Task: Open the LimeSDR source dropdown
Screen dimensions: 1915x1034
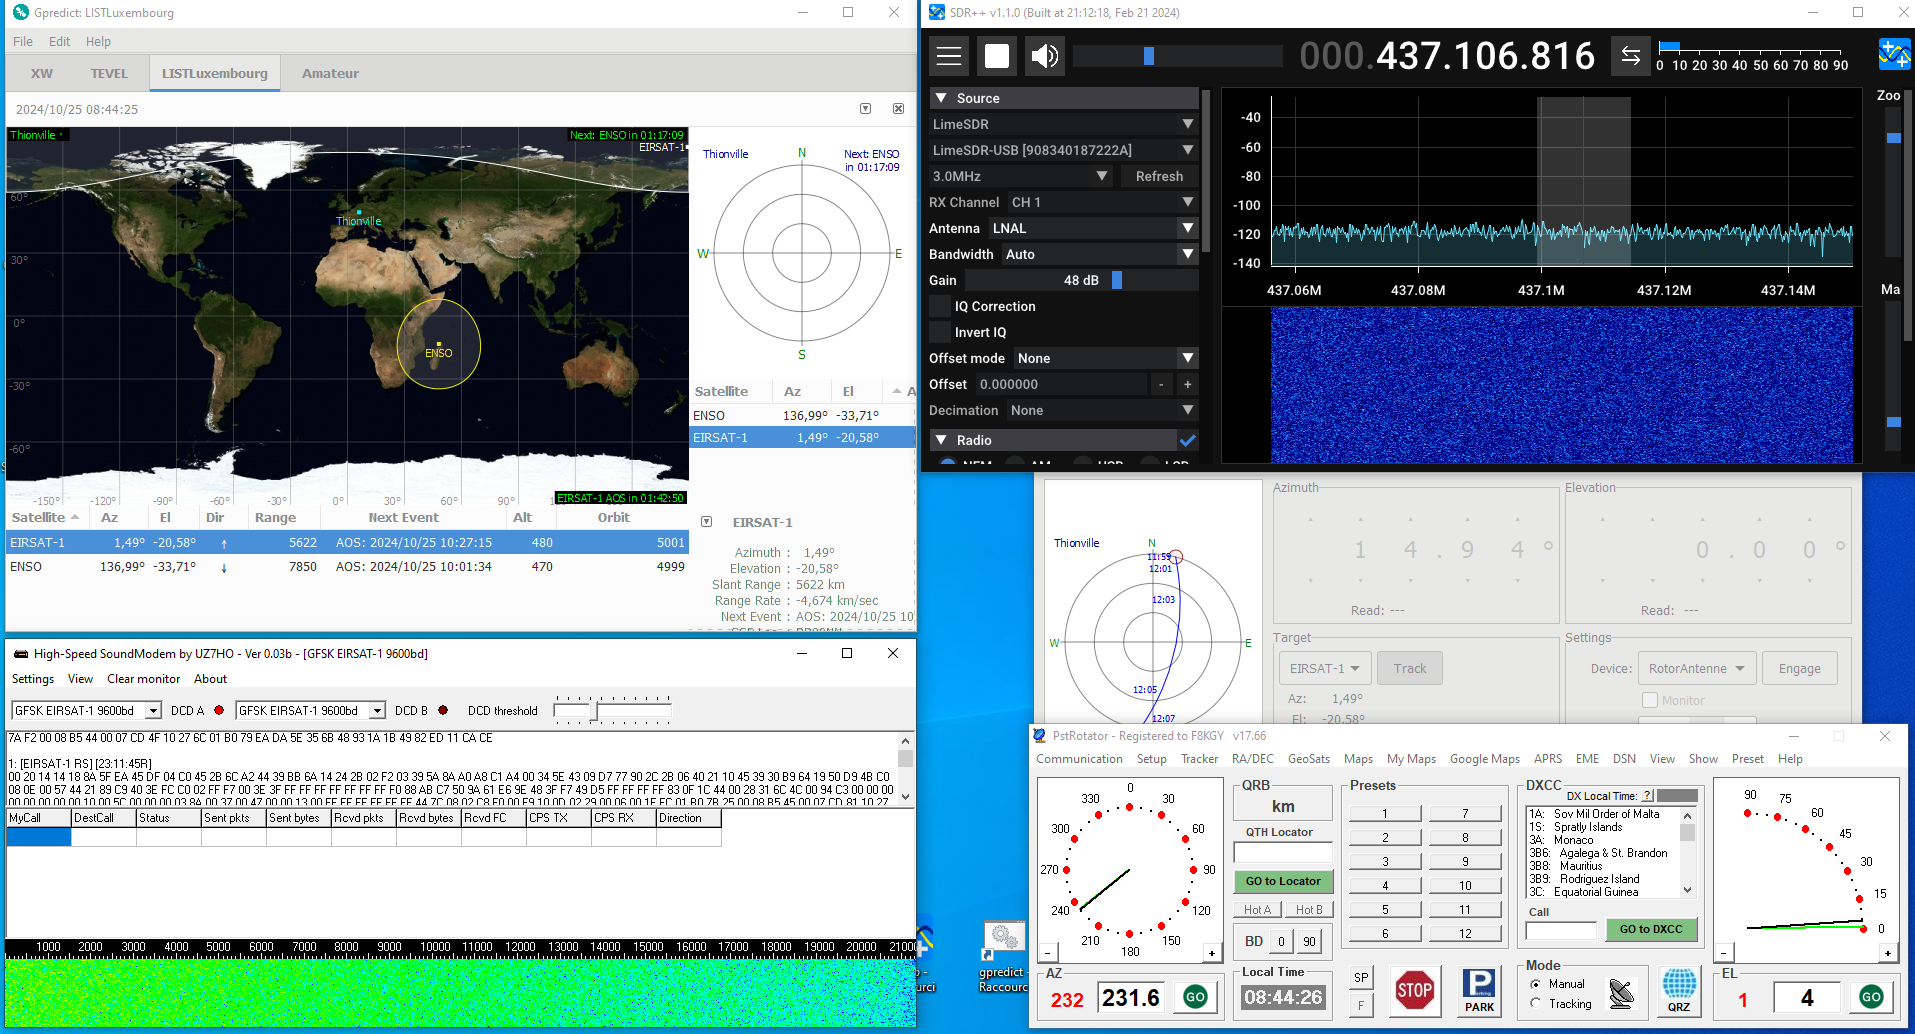Action: tap(1063, 124)
